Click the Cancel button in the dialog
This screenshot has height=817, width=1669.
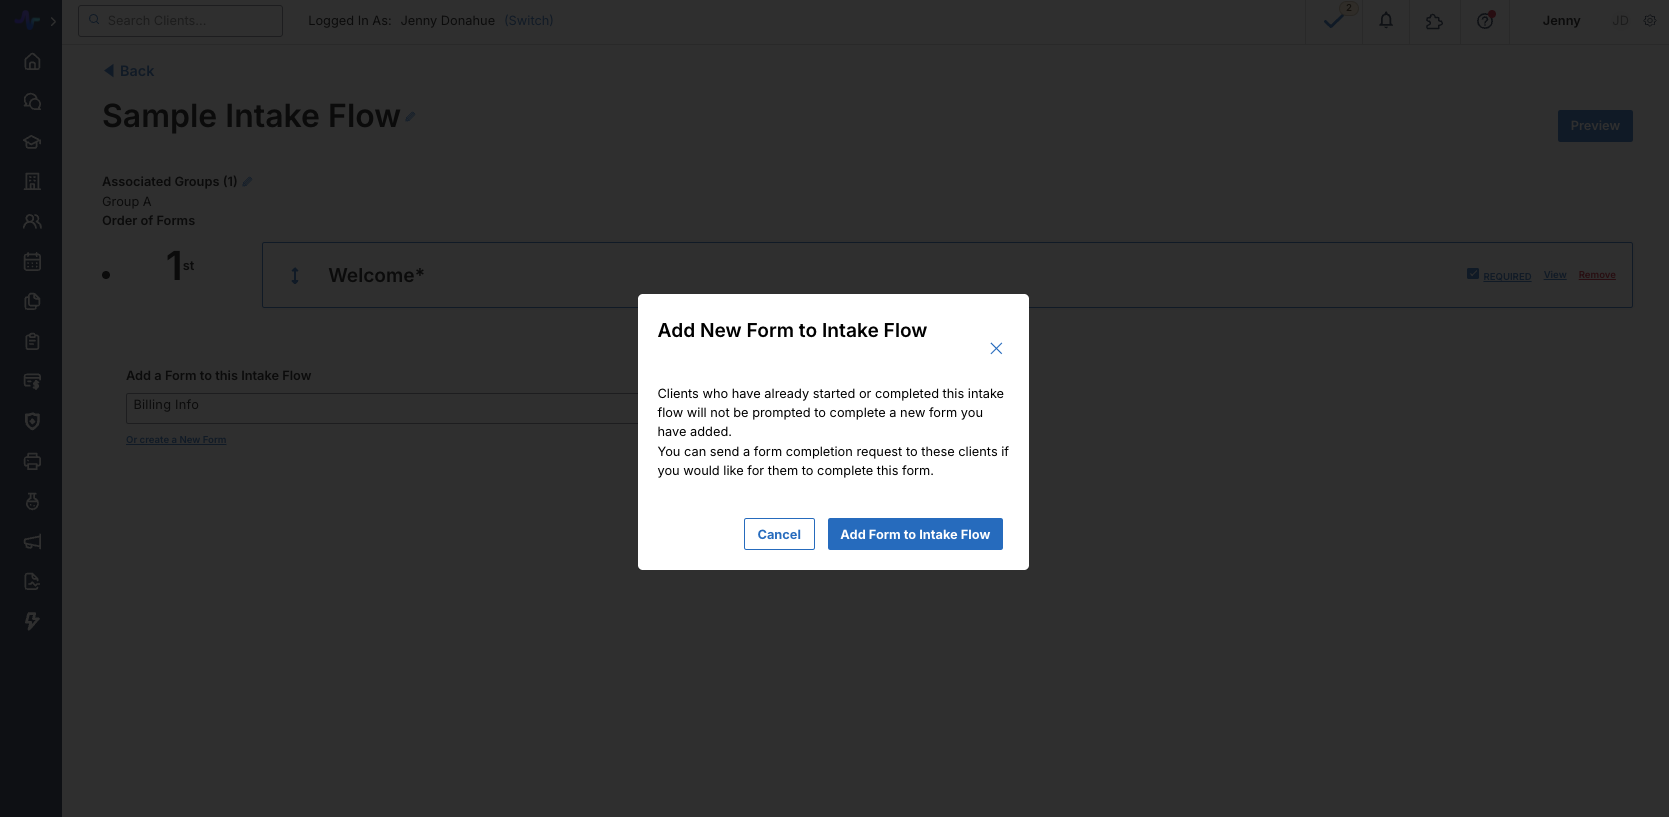tap(779, 534)
